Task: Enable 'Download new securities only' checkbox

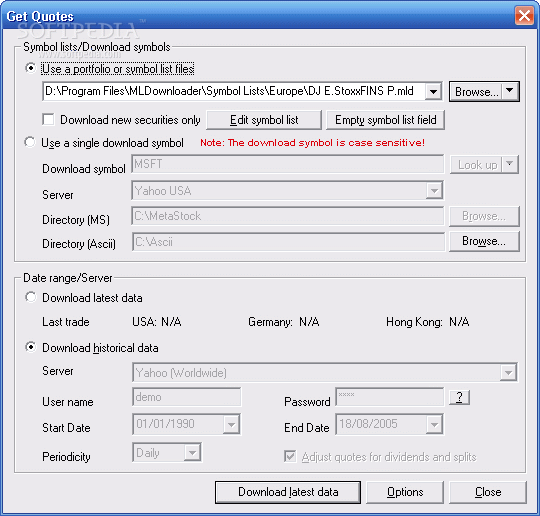Action: [x=48, y=120]
